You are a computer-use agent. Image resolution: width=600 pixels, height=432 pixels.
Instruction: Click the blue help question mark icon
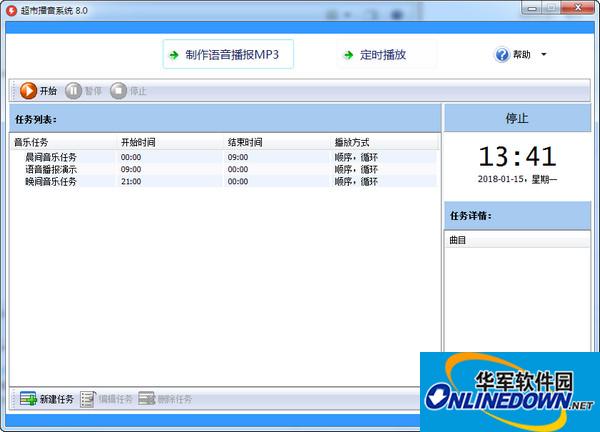(502, 55)
